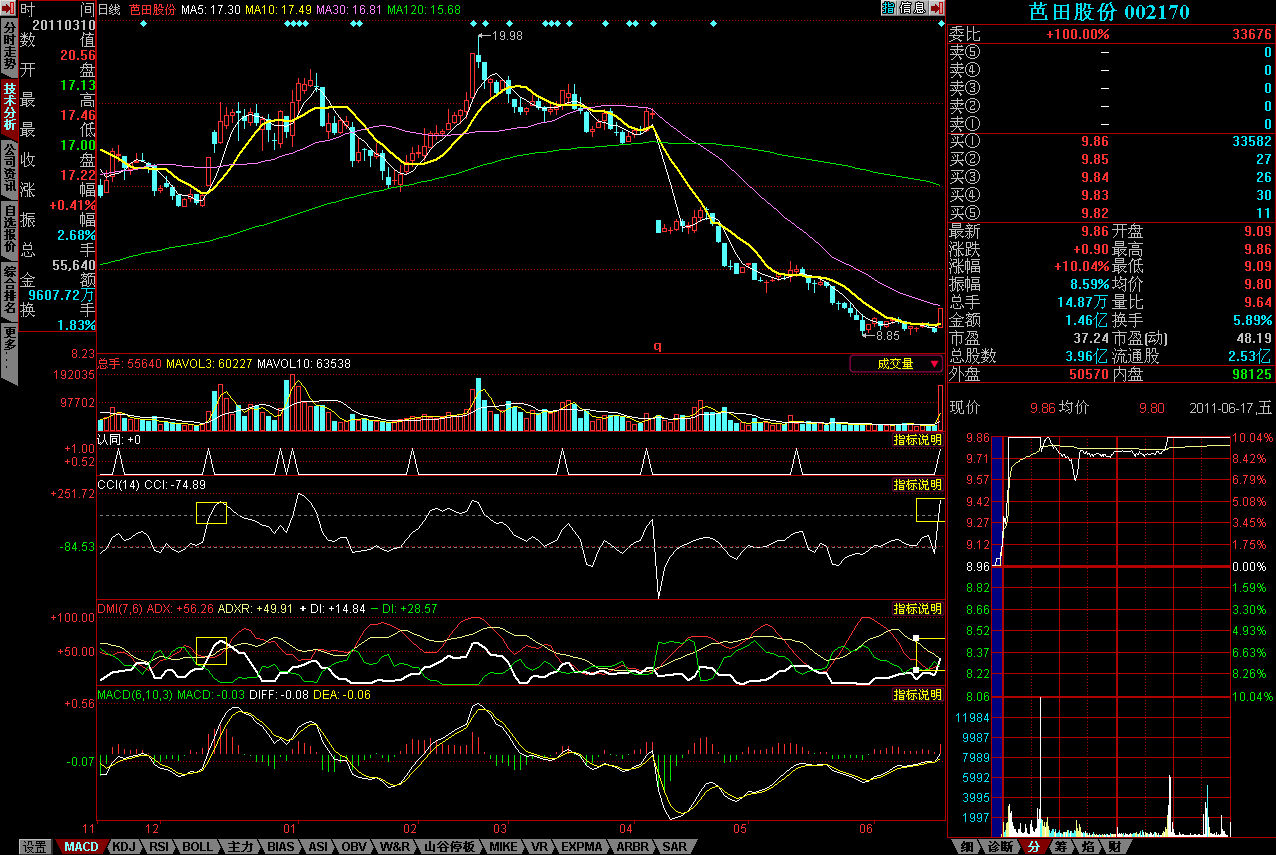Viewport: 1276px width, 855px height.
Task: Switch to the BOLL indicator tab
Action: click(x=198, y=847)
